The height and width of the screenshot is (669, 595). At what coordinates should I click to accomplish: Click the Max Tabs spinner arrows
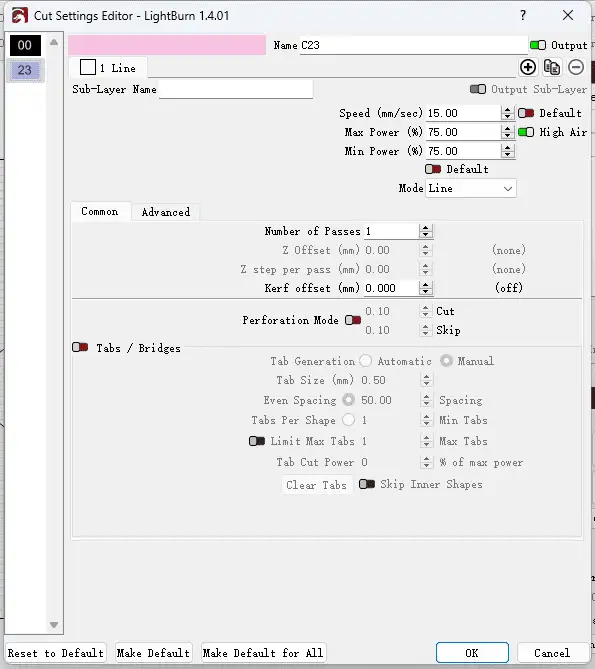(427, 441)
